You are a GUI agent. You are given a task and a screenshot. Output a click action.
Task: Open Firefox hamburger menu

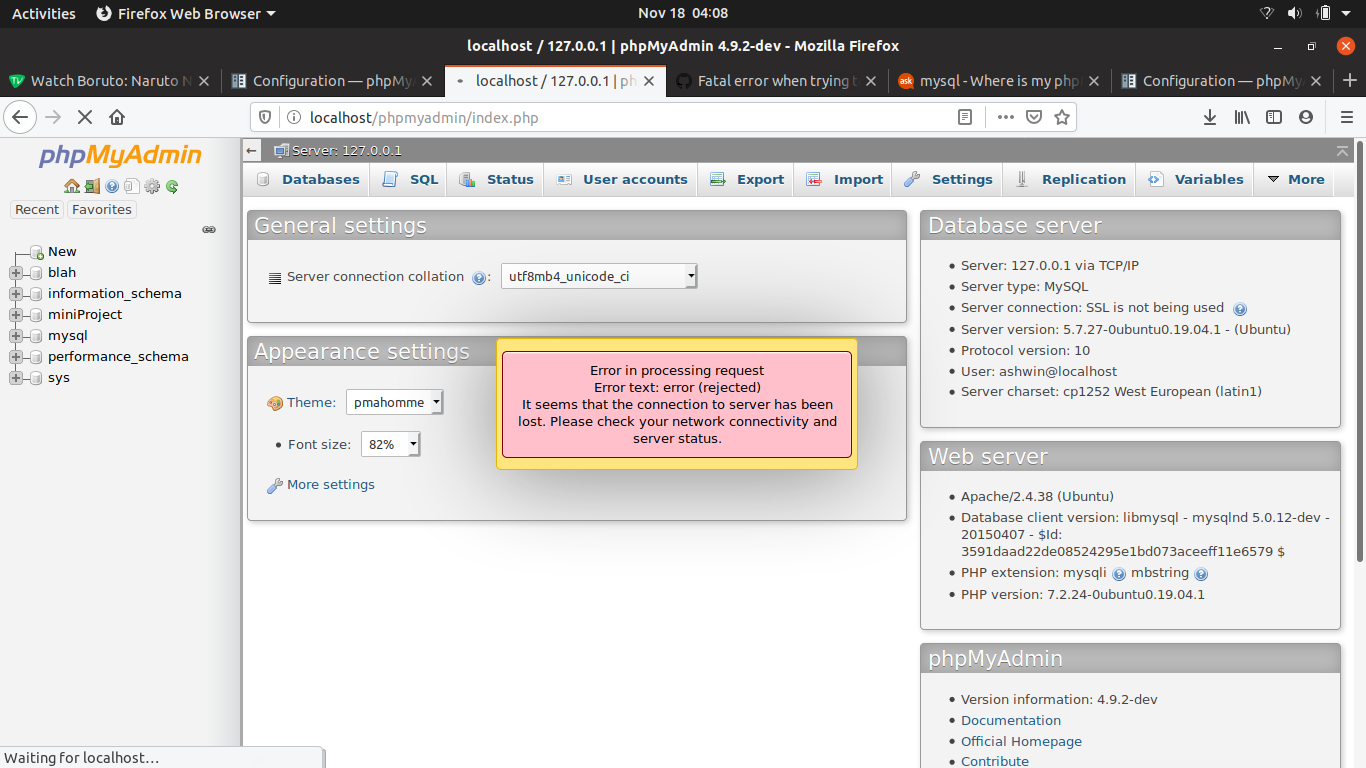coord(1345,117)
